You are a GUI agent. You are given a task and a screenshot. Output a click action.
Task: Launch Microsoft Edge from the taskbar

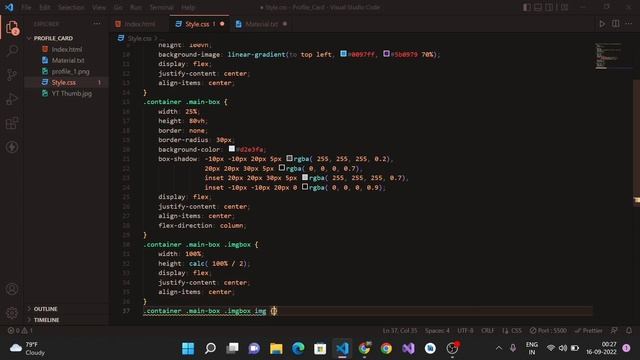[298, 348]
